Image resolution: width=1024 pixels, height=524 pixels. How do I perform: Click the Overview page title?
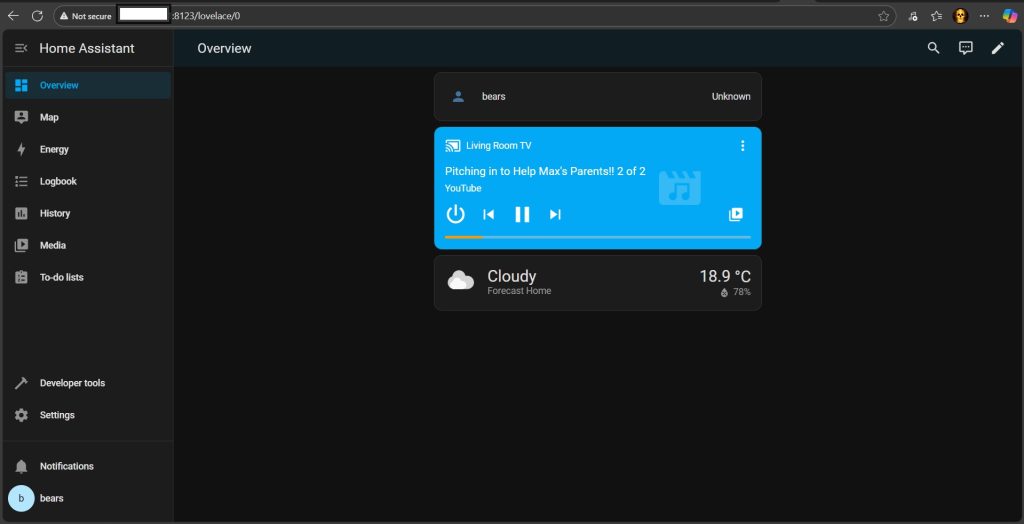point(224,48)
